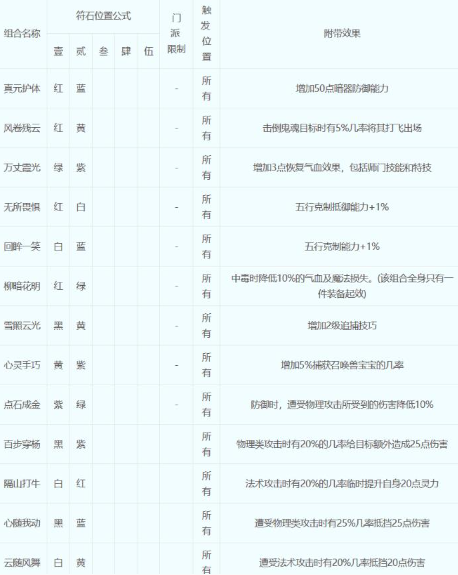
Task: Click the 心灵手巧 effect text
Action: (x=342, y=365)
